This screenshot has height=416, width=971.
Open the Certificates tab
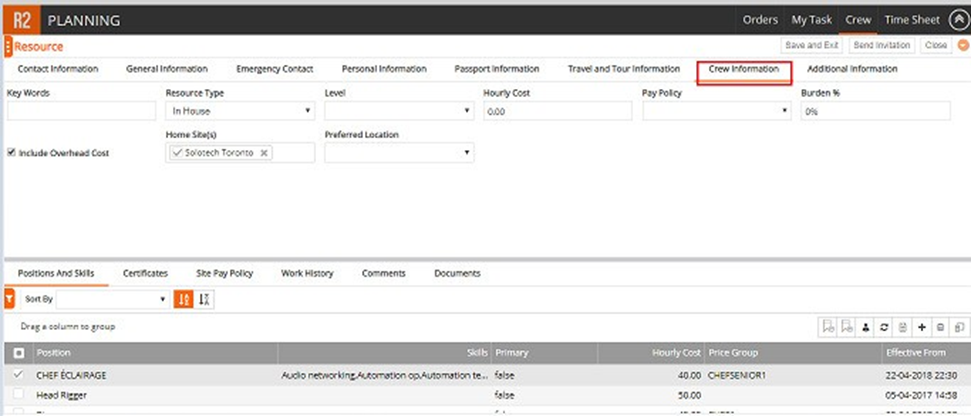pos(145,273)
